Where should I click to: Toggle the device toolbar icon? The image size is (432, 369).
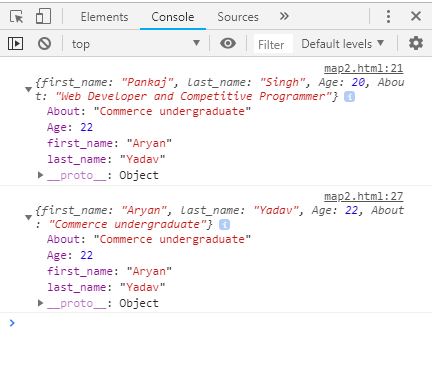click(x=43, y=16)
